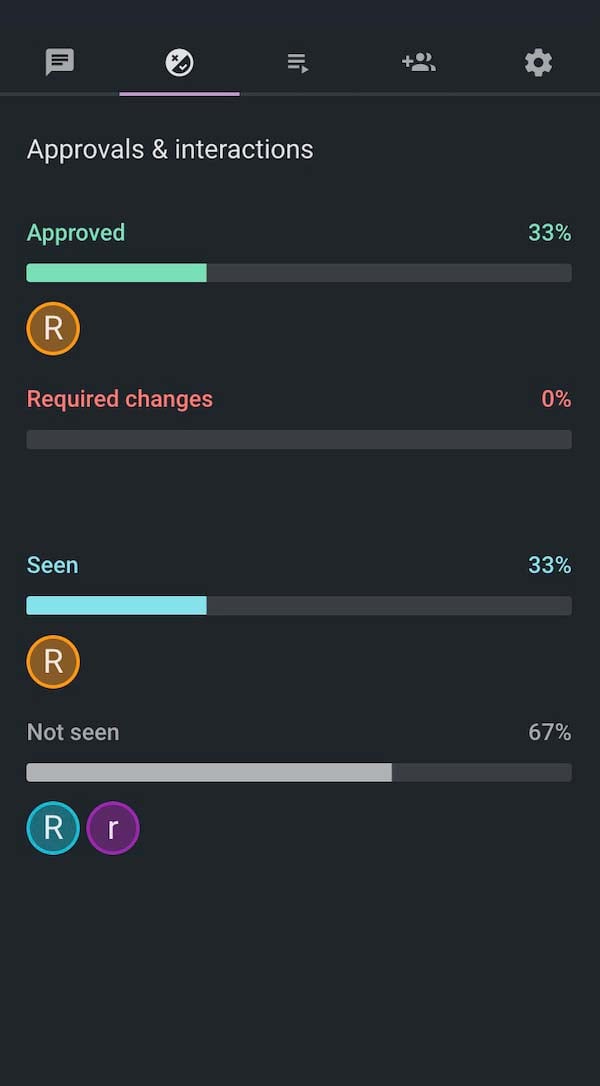Click the Approvals & interactions heading
Screen dimensions: 600x1086
pyautogui.click(x=170, y=150)
